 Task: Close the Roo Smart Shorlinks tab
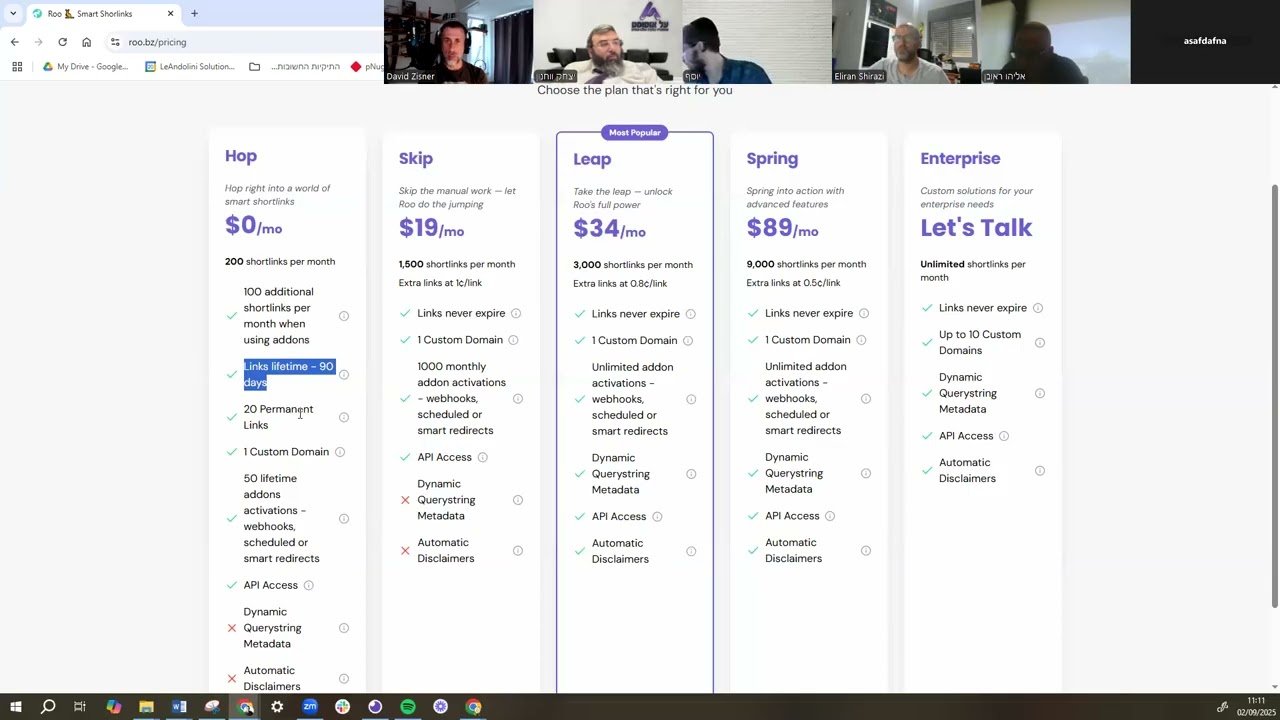170,14
